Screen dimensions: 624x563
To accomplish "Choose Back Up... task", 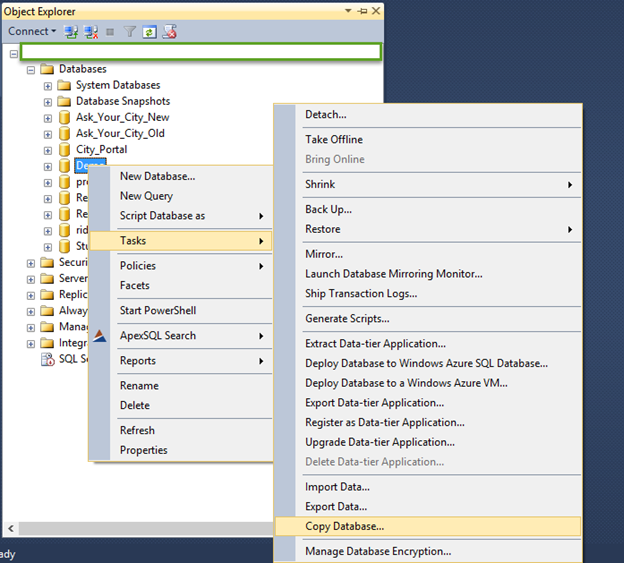I will (x=428, y=210).
